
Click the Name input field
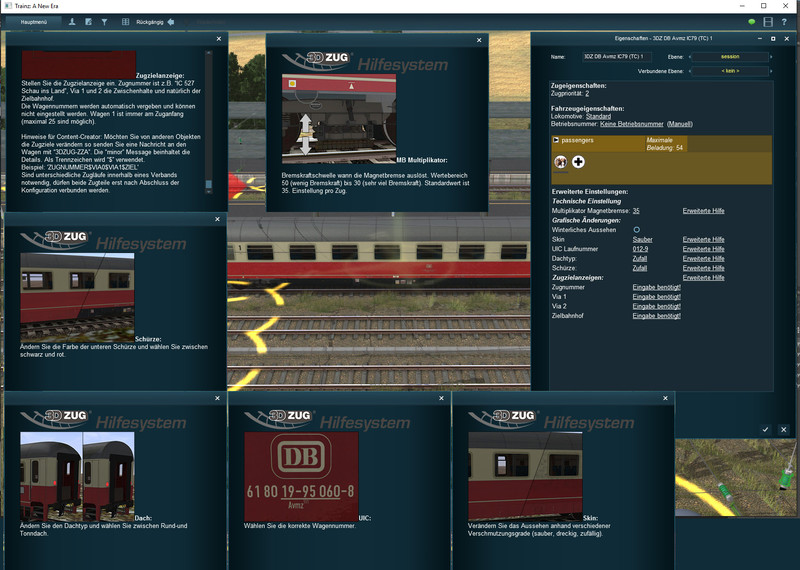616,57
